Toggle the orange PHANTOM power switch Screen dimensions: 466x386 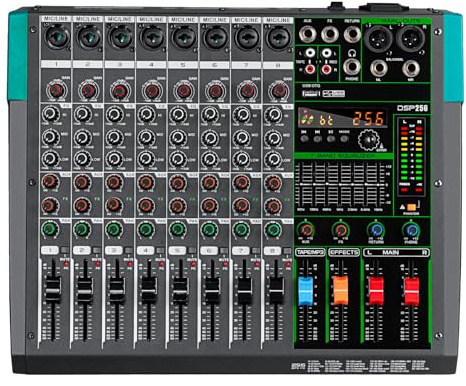coord(412,207)
